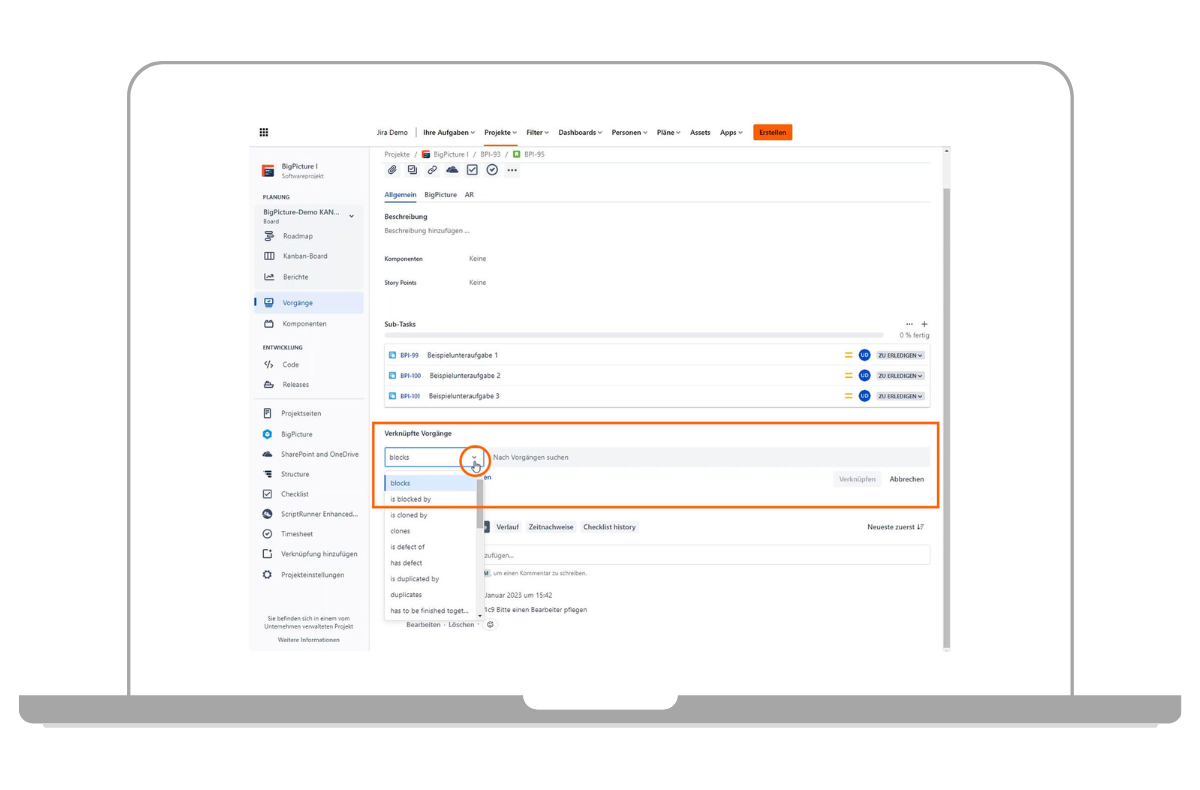Image resolution: width=1200 pixels, height=790 pixels.
Task: Click the link issue chain icon
Action: [x=432, y=170]
